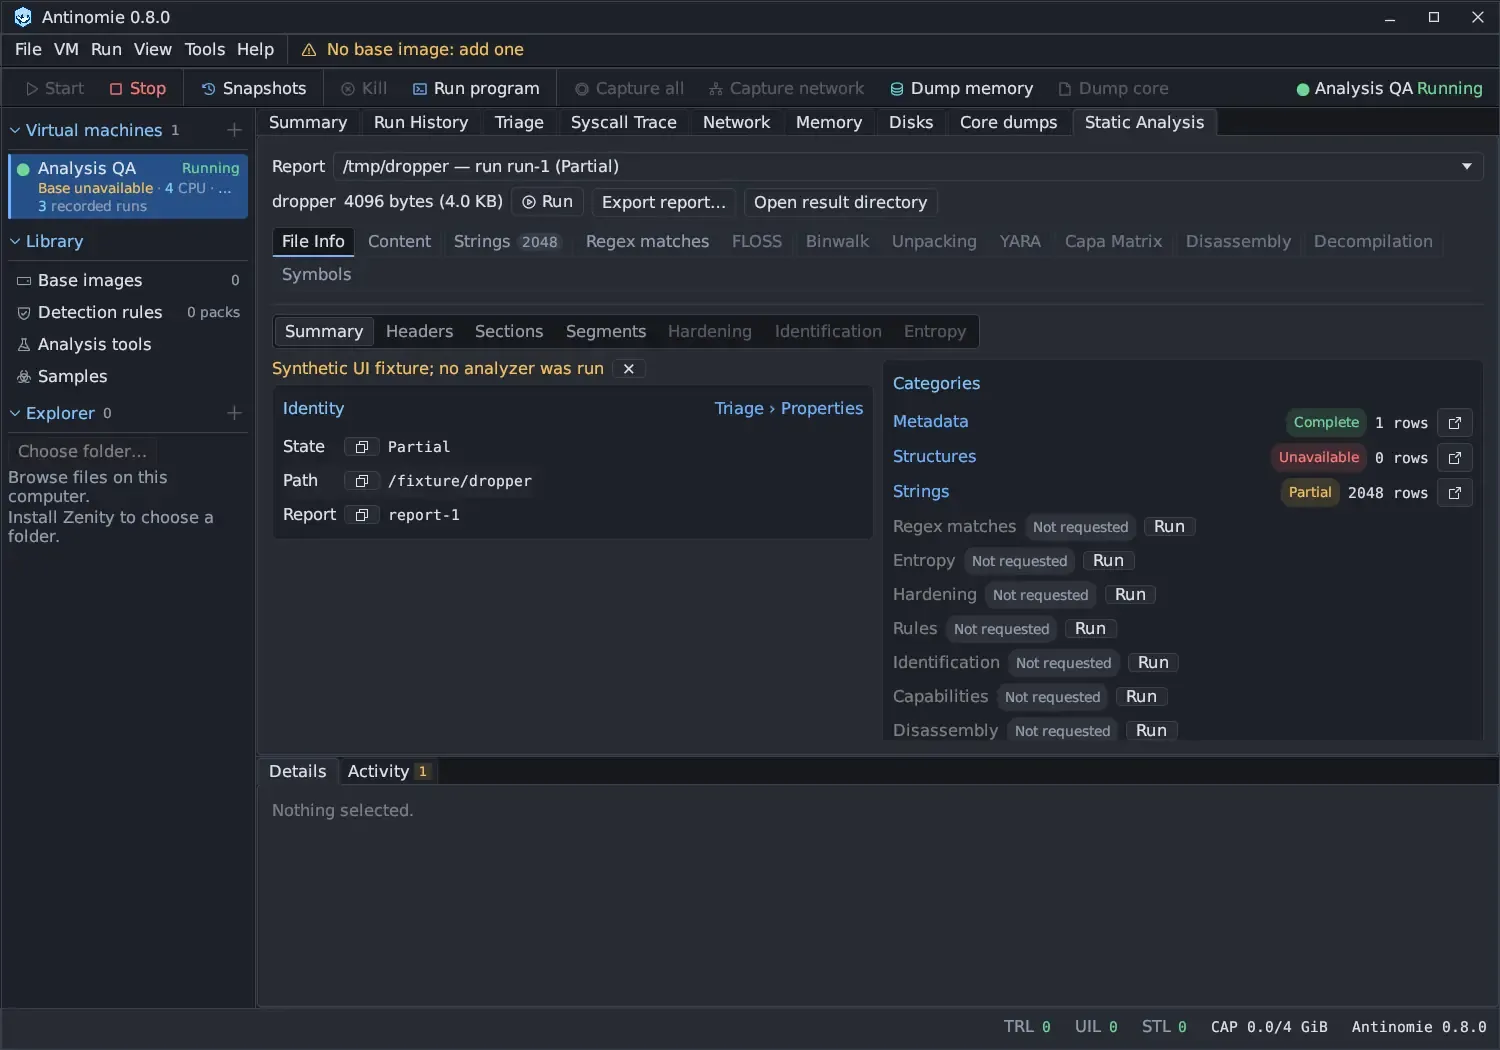The width and height of the screenshot is (1500, 1050).
Task: Open the Regex matches tab
Action: 647,241
